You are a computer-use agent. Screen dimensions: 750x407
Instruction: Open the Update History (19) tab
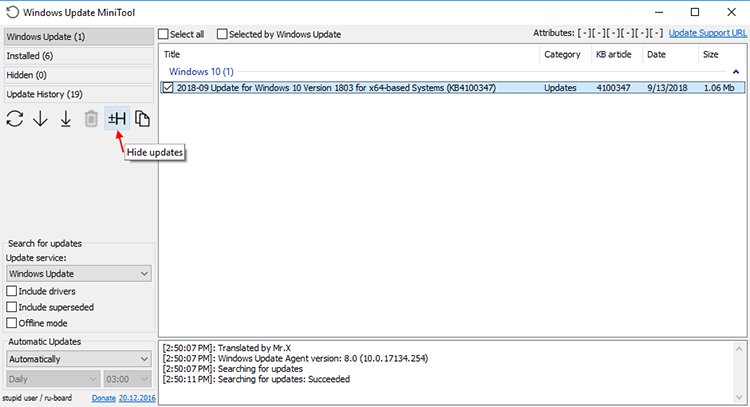(79, 94)
